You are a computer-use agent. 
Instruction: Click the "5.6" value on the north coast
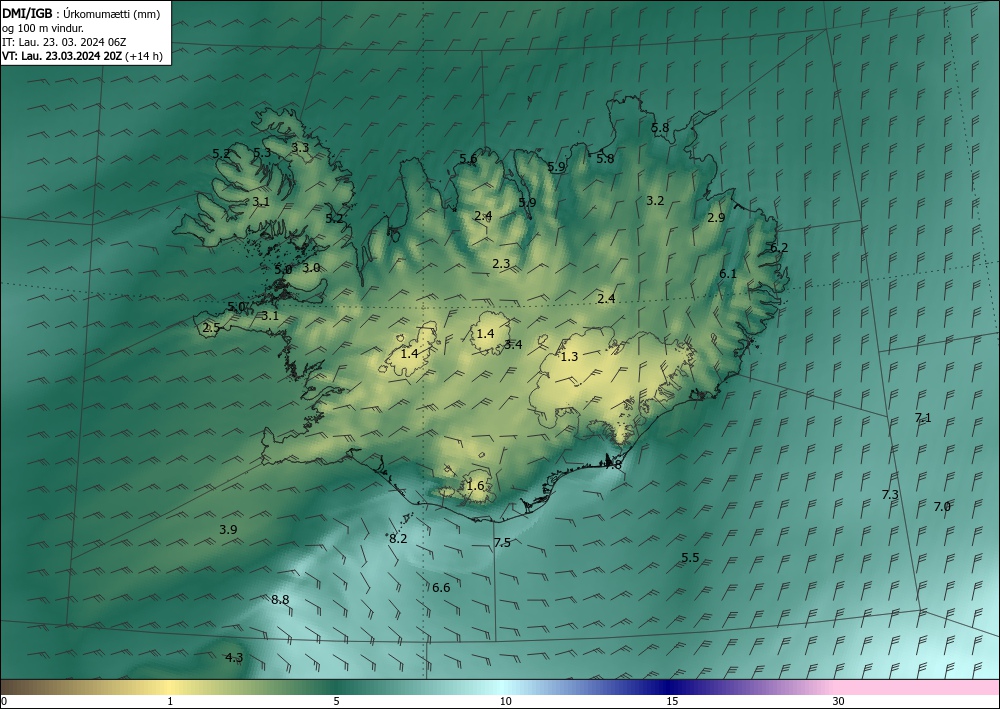pos(468,159)
